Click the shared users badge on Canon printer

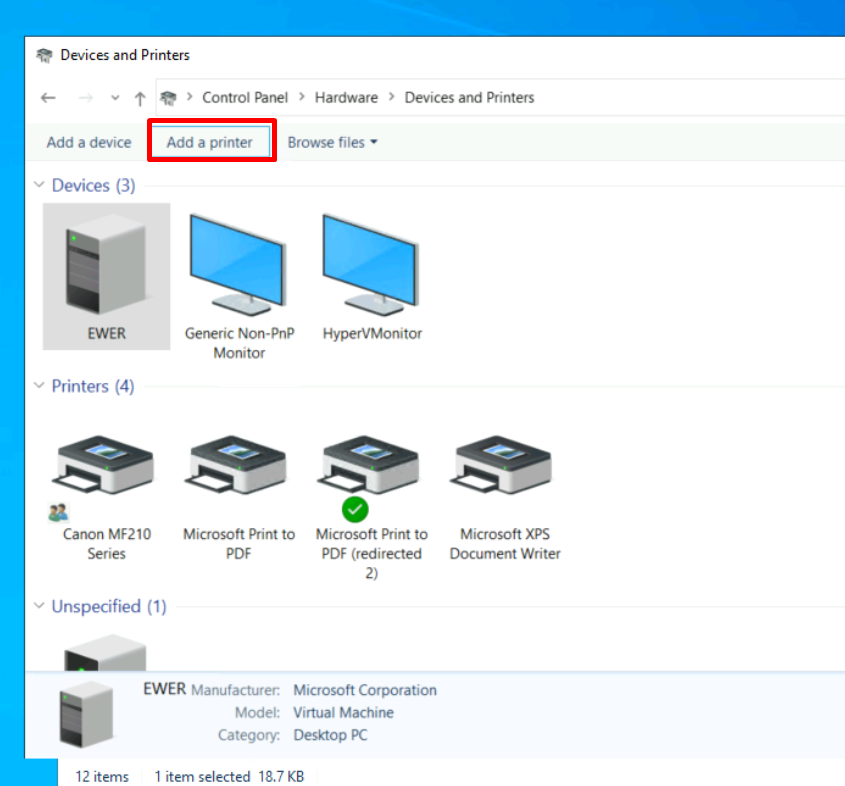(x=58, y=511)
